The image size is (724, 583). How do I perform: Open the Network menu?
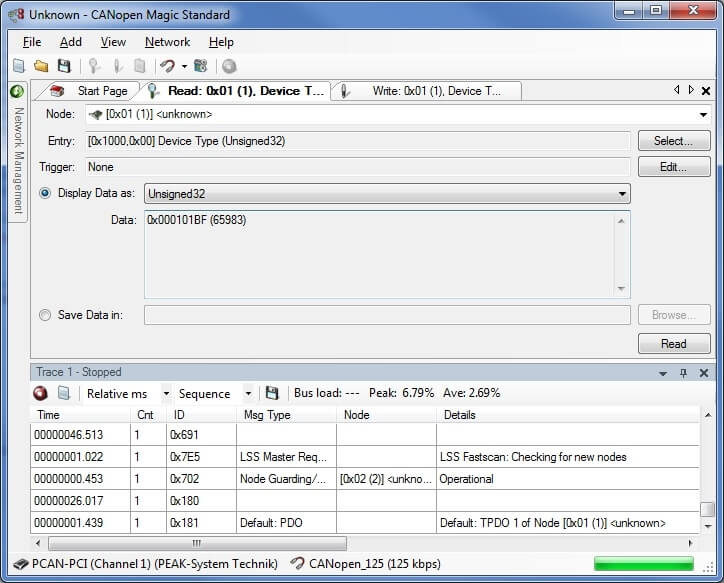(167, 42)
